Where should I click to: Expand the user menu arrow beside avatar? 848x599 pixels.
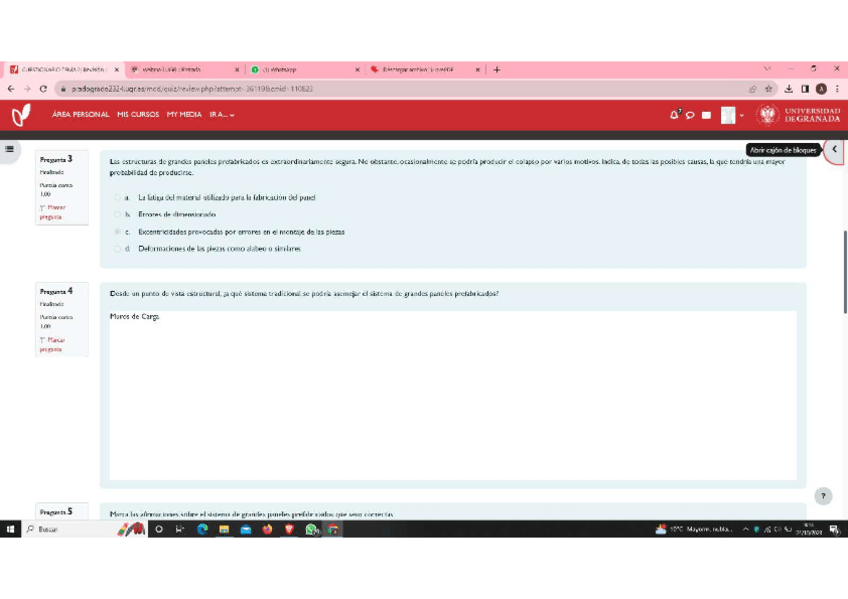point(742,115)
